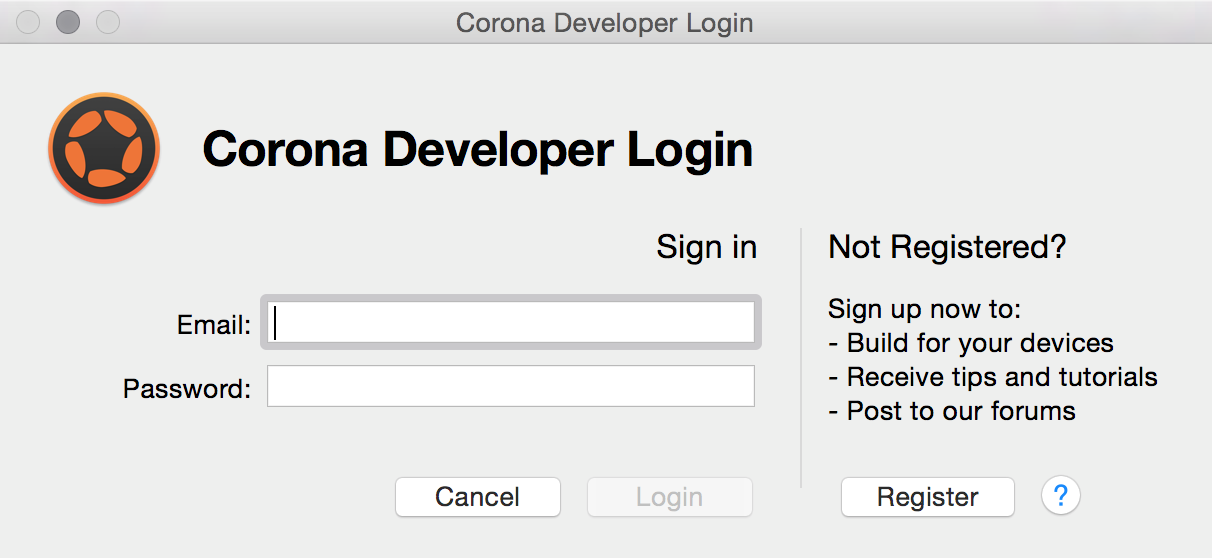Select the Password input field
The width and height of the screenshot is (1212, 558).
point(511,386)
